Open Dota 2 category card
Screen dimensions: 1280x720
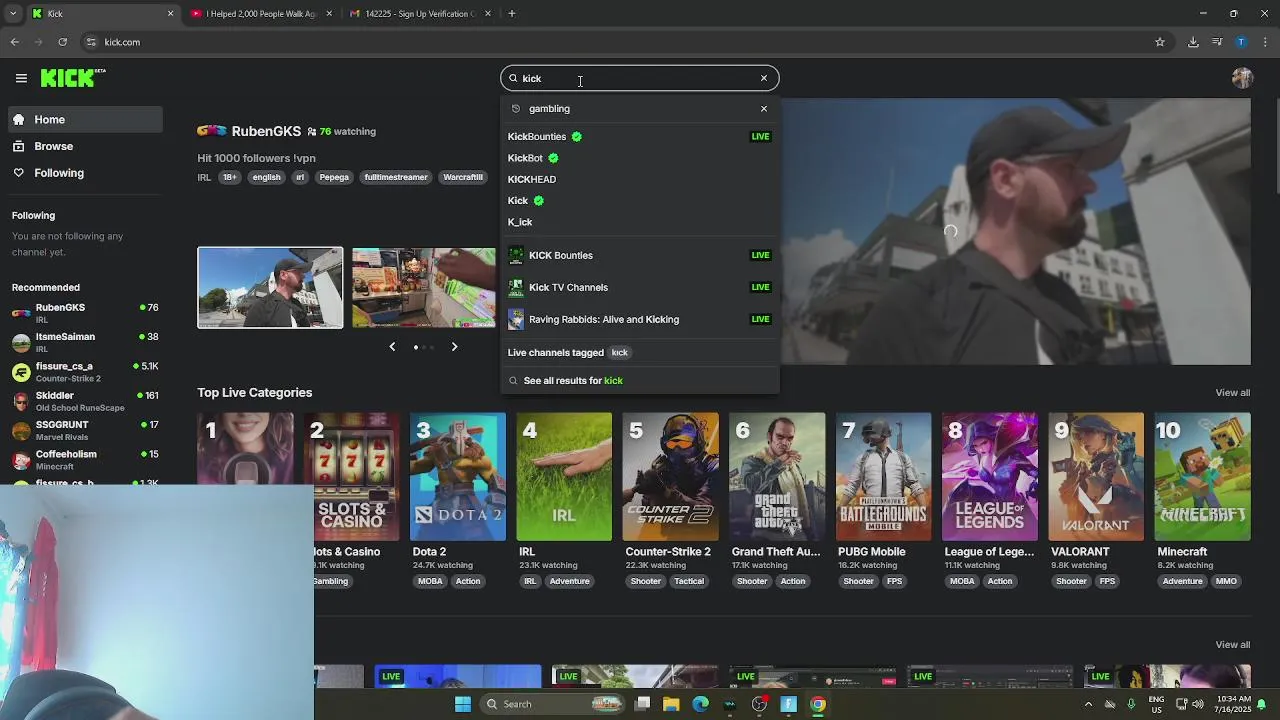pos(458,477)
